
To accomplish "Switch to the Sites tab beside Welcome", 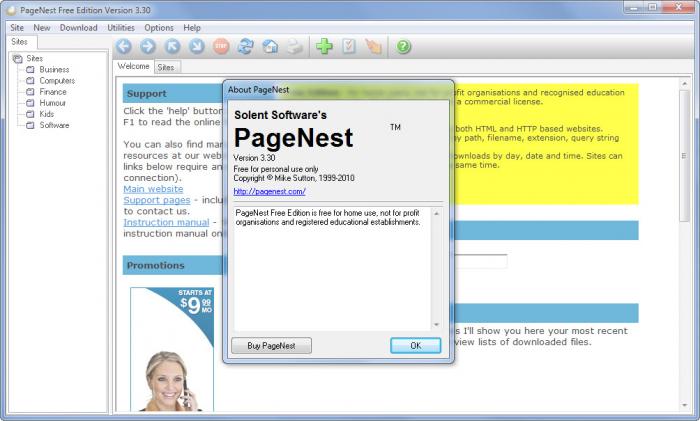I will tap(167, 67).
